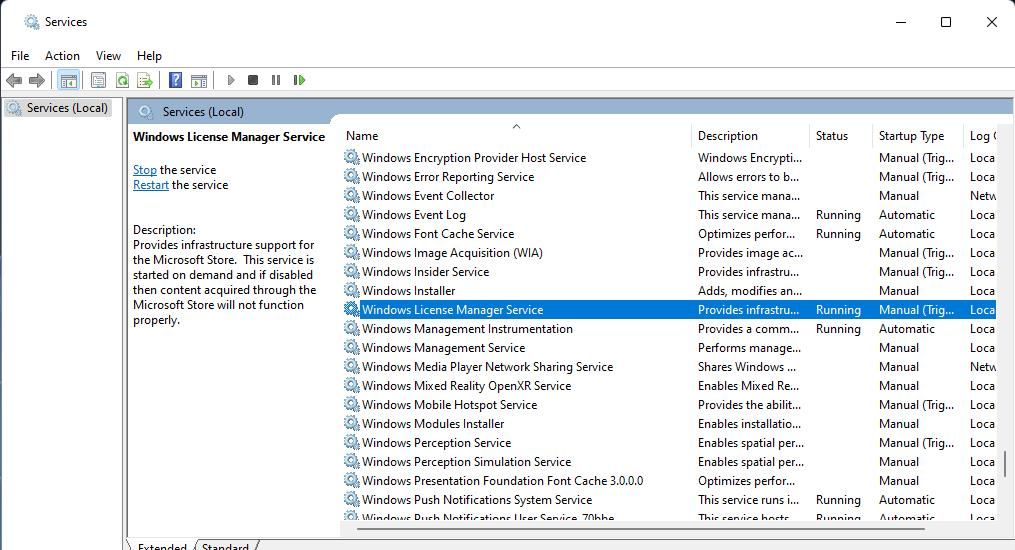The width and height of the screenshot is (1015, 550).
Task: Click 'Enables Mixed Re...' description cell
Action: tap(748, 386)
